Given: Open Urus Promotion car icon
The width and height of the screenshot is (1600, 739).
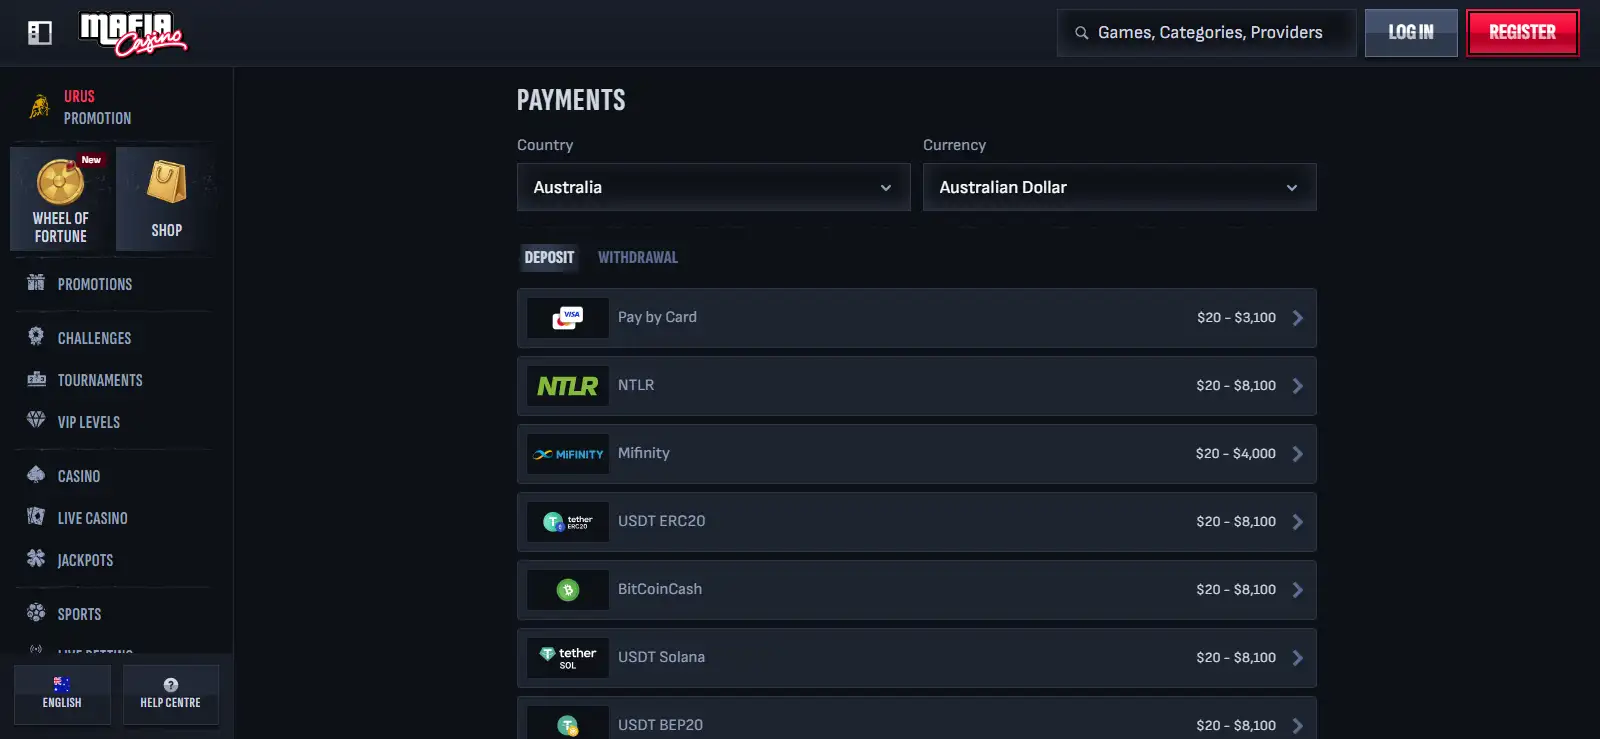Looking at the screenshot, I should 40,107.
